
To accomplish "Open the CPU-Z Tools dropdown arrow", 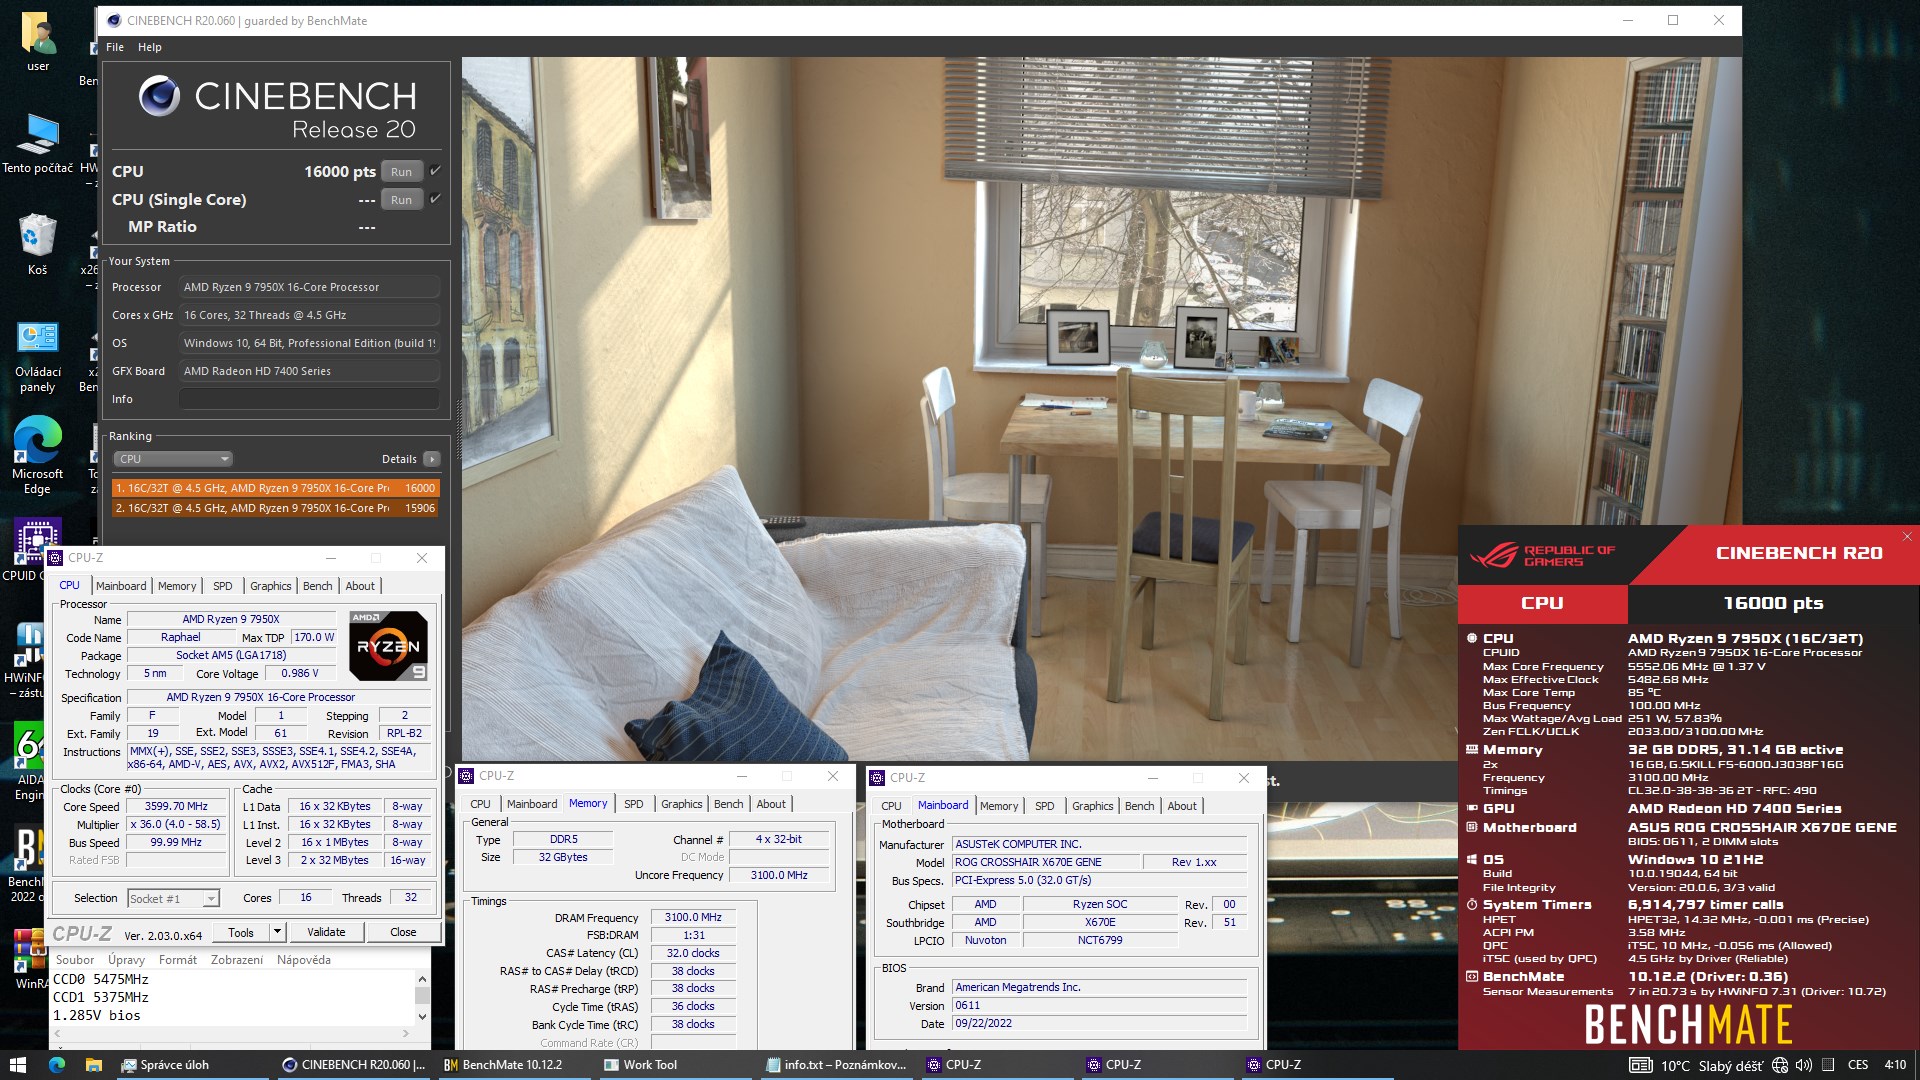I will click(277, 932).
